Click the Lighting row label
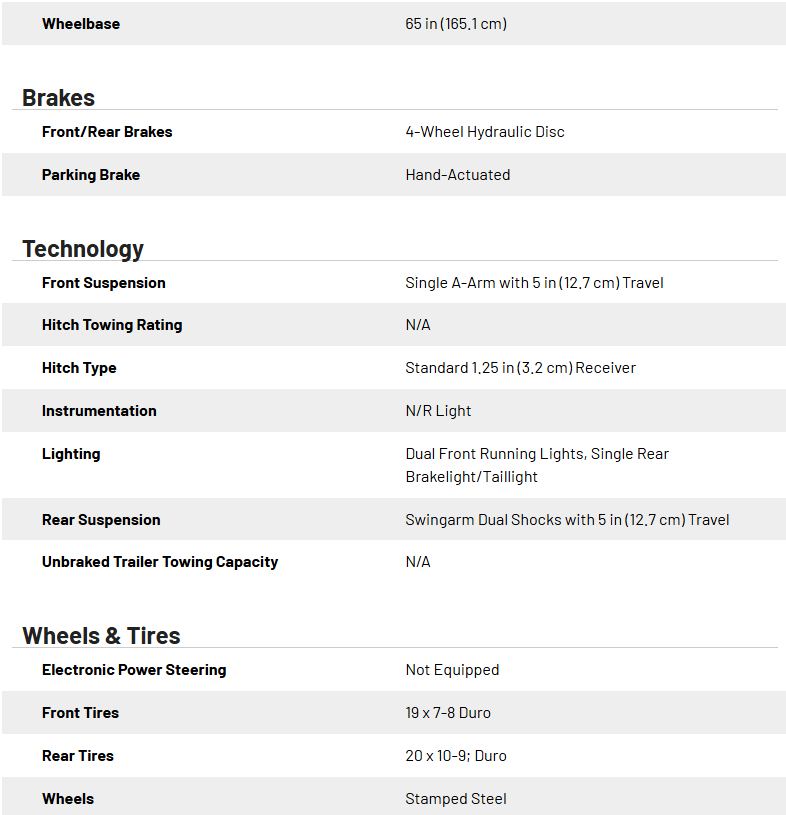This screenshot has width=786, height=815. [x=71, y=454]
